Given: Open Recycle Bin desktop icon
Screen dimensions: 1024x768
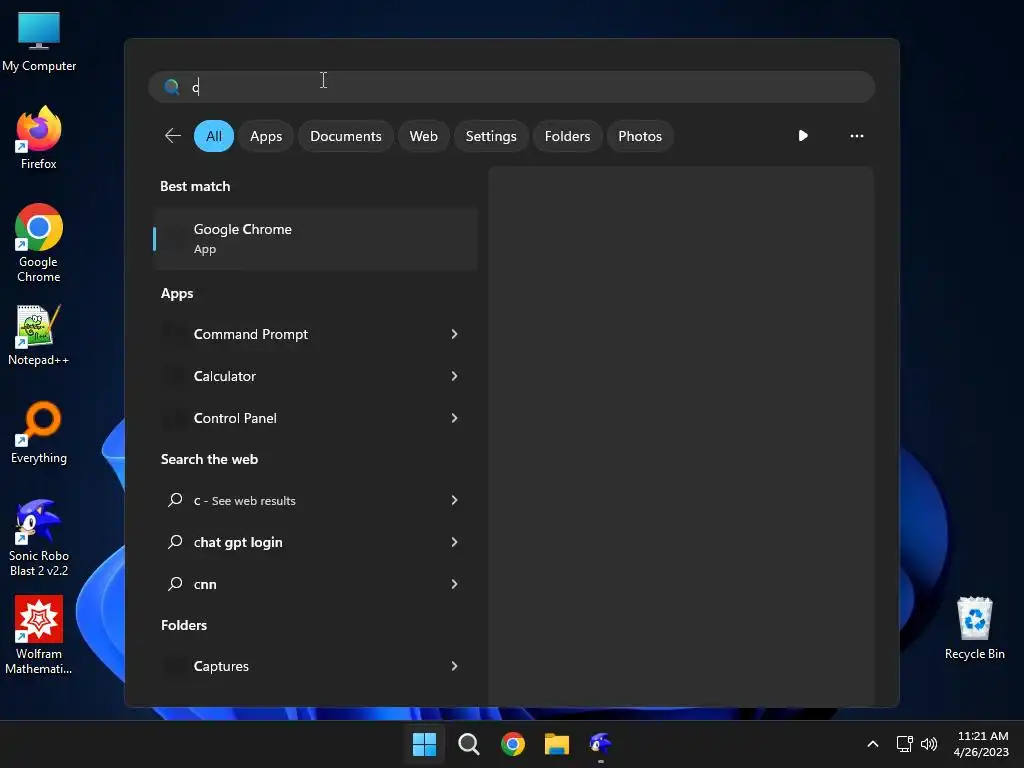Looking at the screenshot, I should (974, 628).
